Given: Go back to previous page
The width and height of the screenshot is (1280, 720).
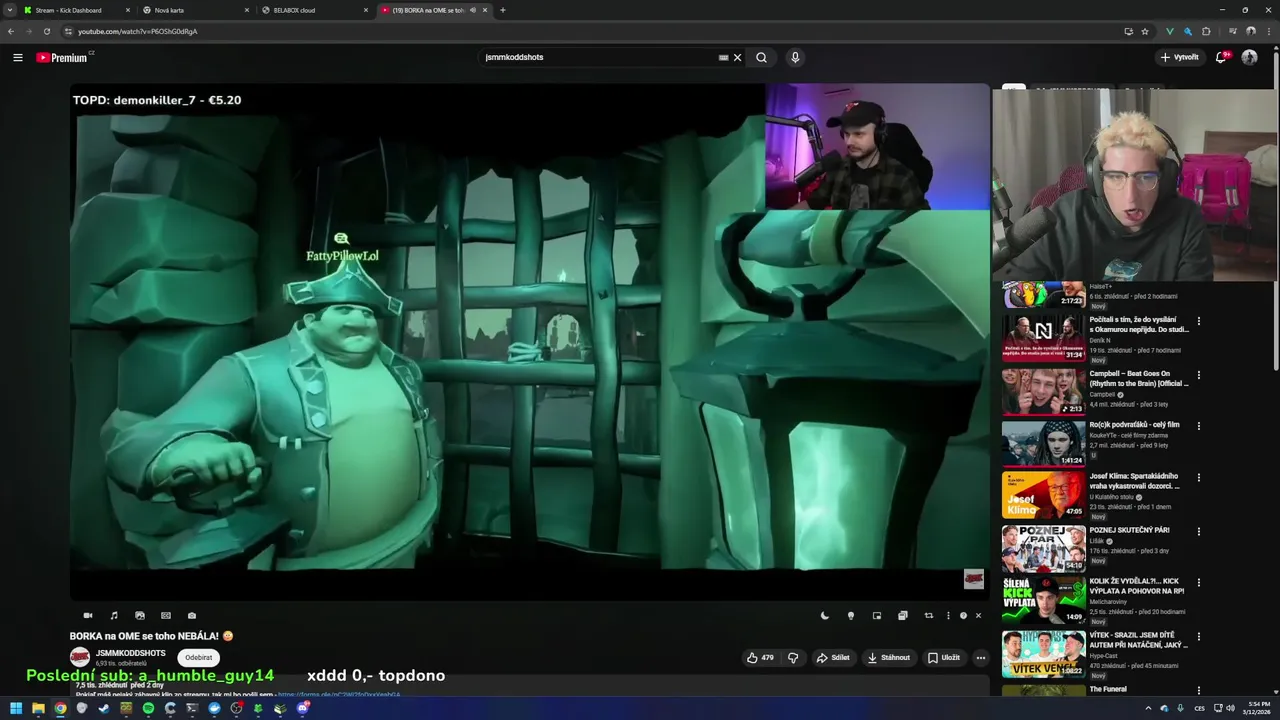Looking at the screenshot, I should (11, 31).
